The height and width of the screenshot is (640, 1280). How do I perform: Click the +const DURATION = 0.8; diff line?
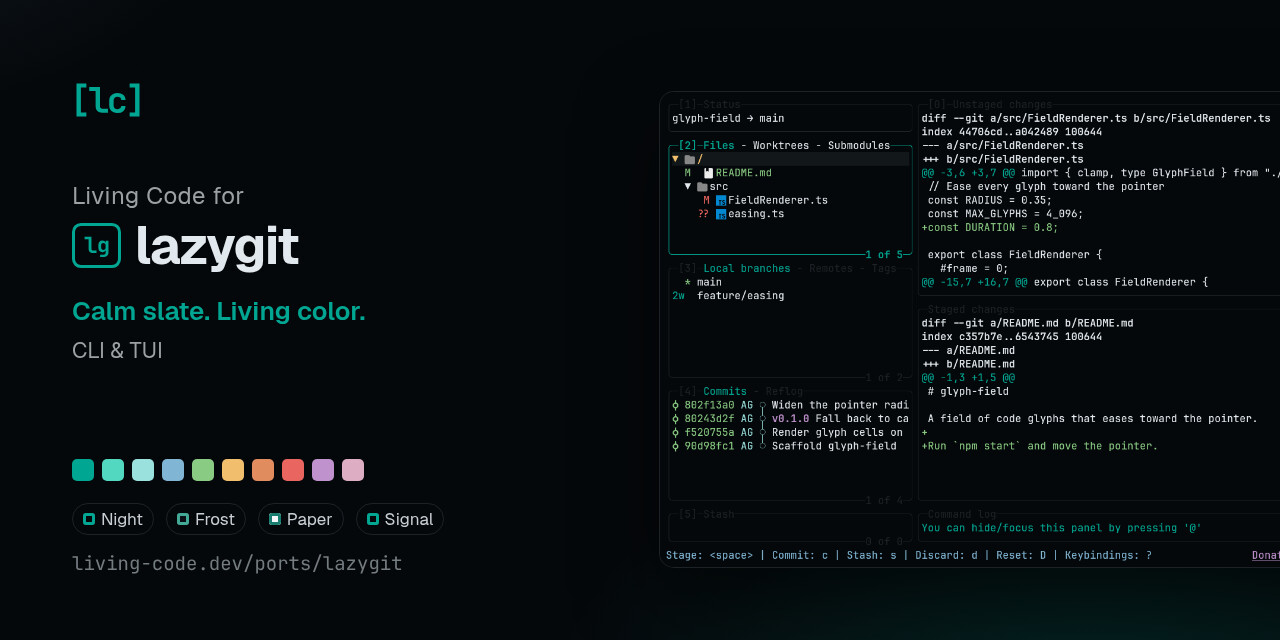click(x=990, y=228)
